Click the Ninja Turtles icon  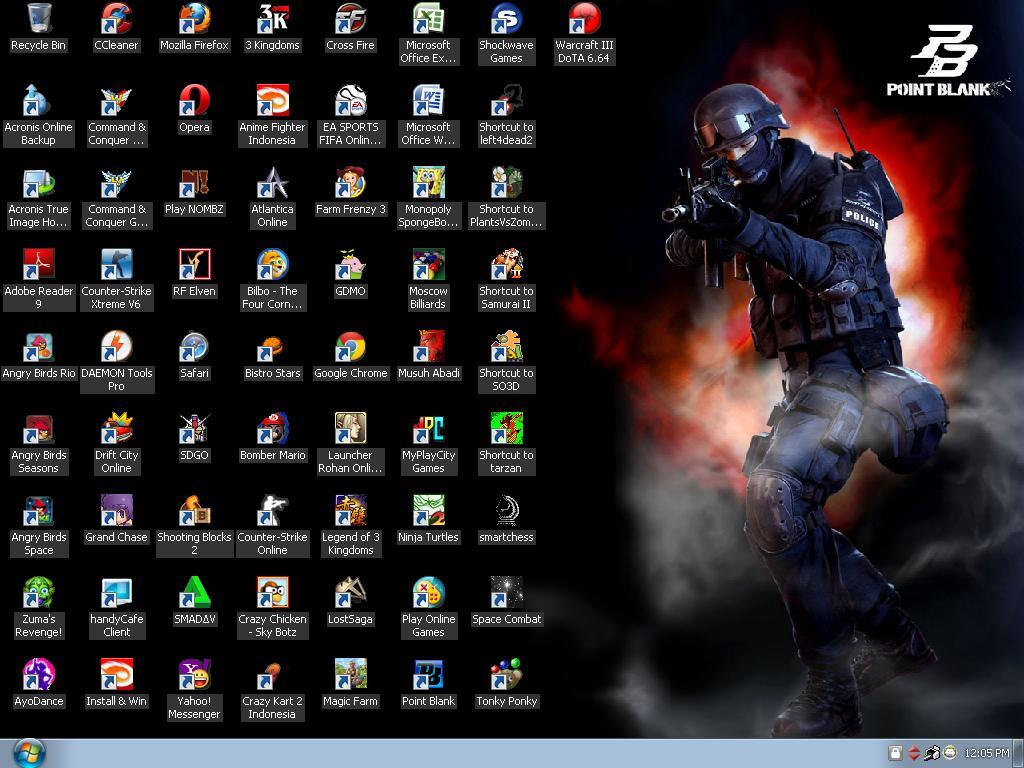(428, 511)
